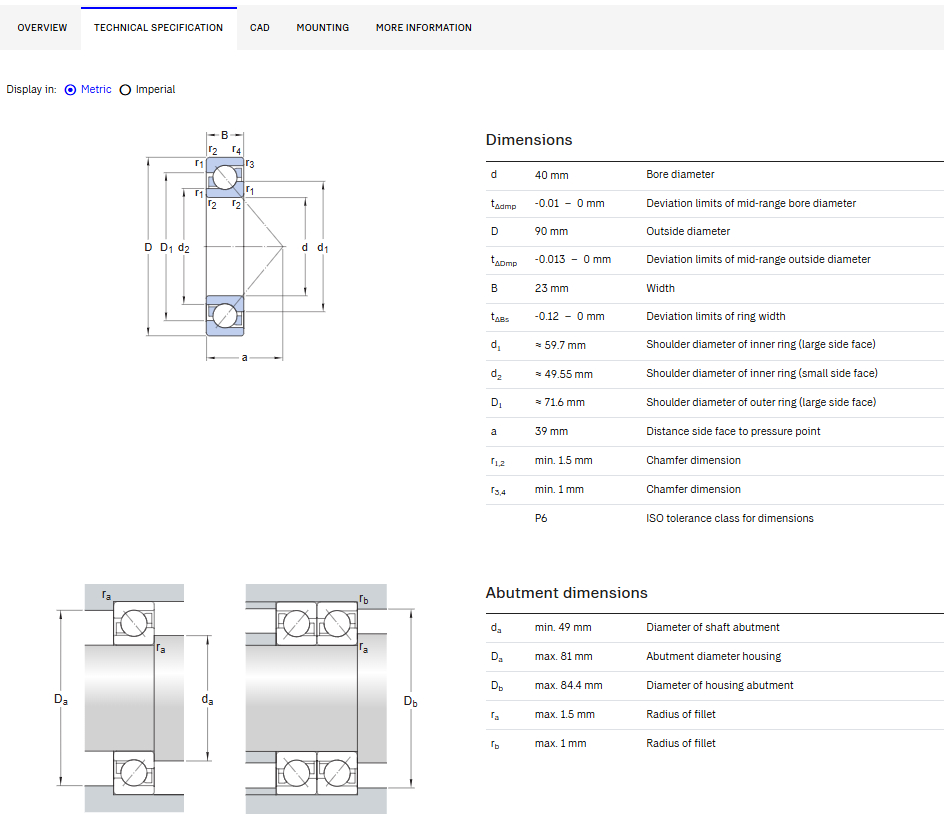Click the 'P6' tolerance class value
Viewport: 944px width, 822px height.
point(541,518)
